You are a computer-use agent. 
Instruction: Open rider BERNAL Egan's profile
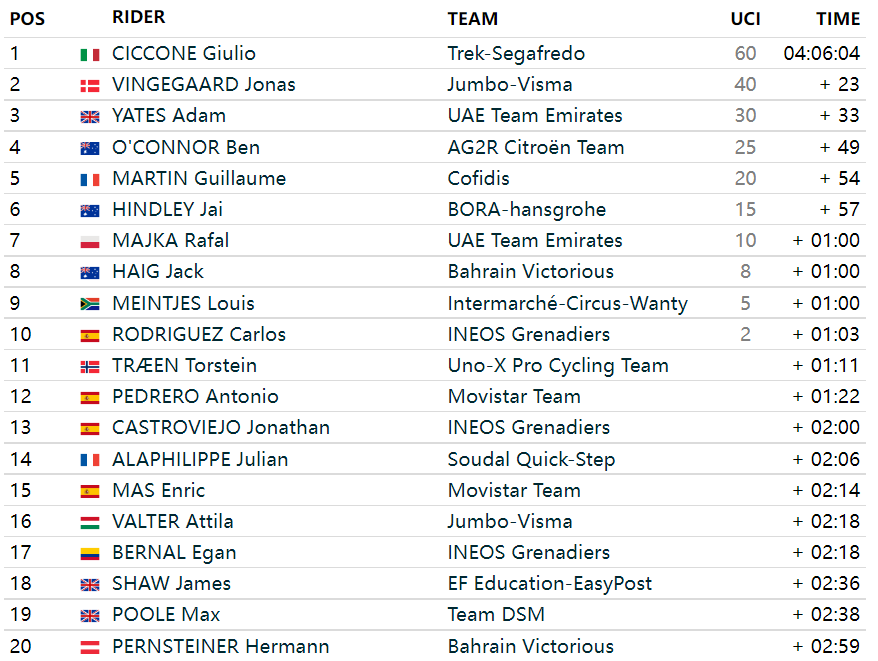[x=174, y=553]
